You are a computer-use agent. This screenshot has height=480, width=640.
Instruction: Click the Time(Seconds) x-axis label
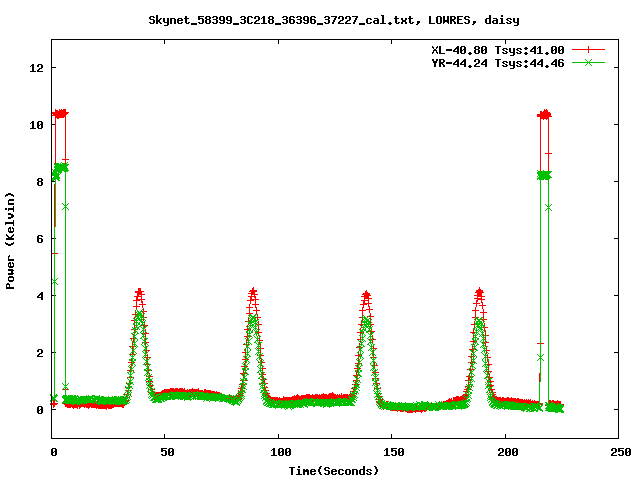point(334,471)
